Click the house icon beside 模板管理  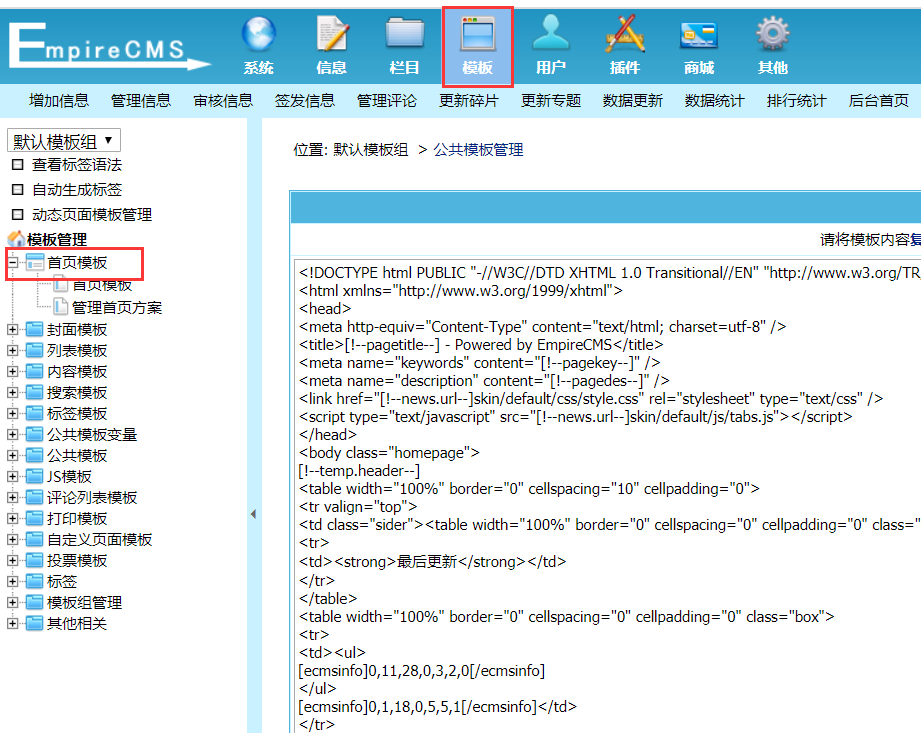(16, 239)
